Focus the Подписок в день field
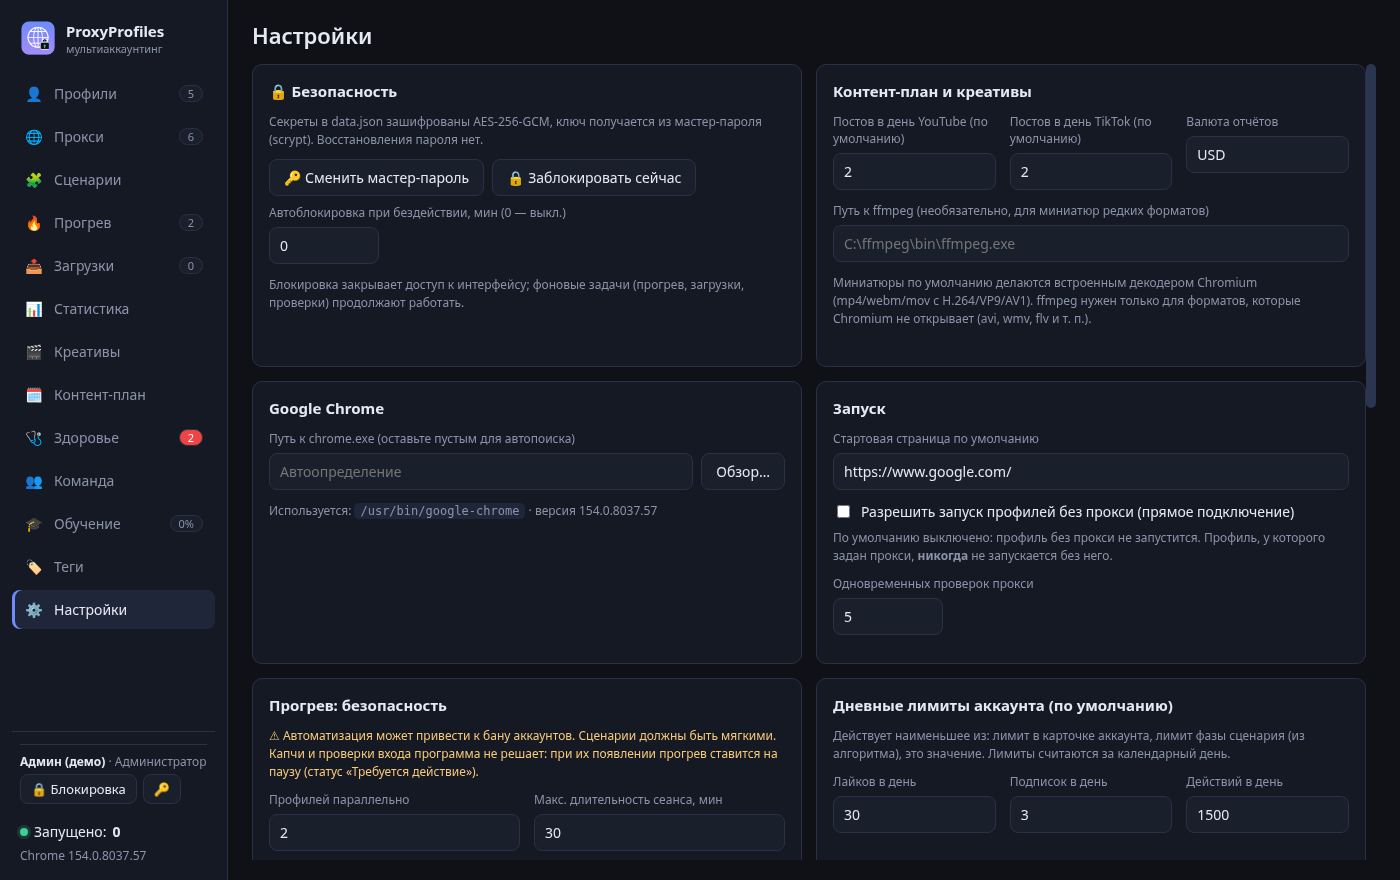The height and width of the screenshot is (880, 1400). pyautogui.click(x=1091, y=815)
